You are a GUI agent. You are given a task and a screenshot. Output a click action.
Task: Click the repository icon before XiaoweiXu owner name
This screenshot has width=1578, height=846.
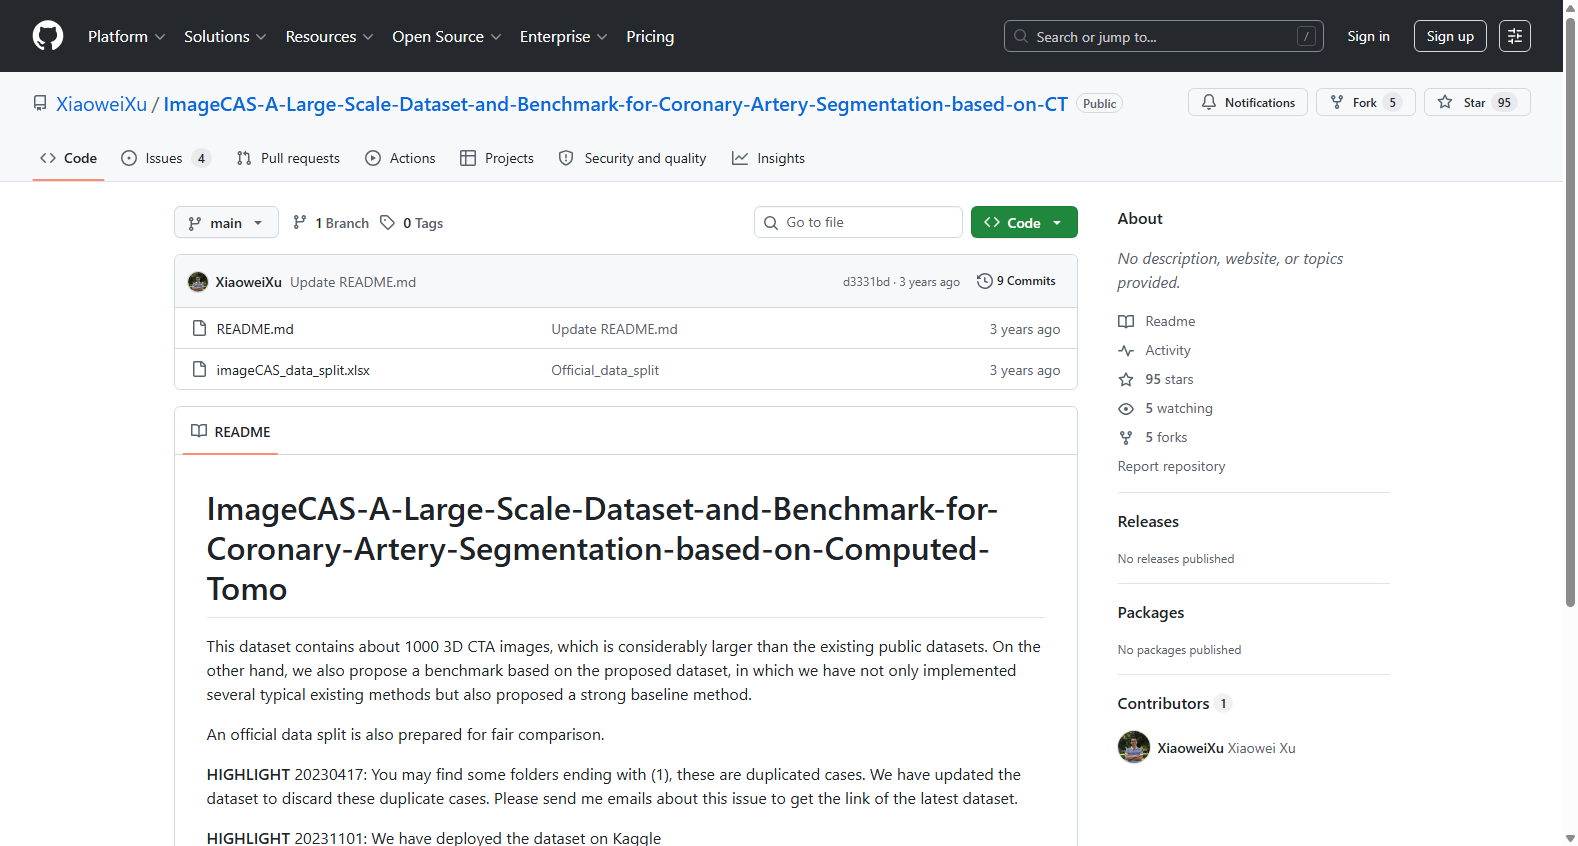coord(40,103)
